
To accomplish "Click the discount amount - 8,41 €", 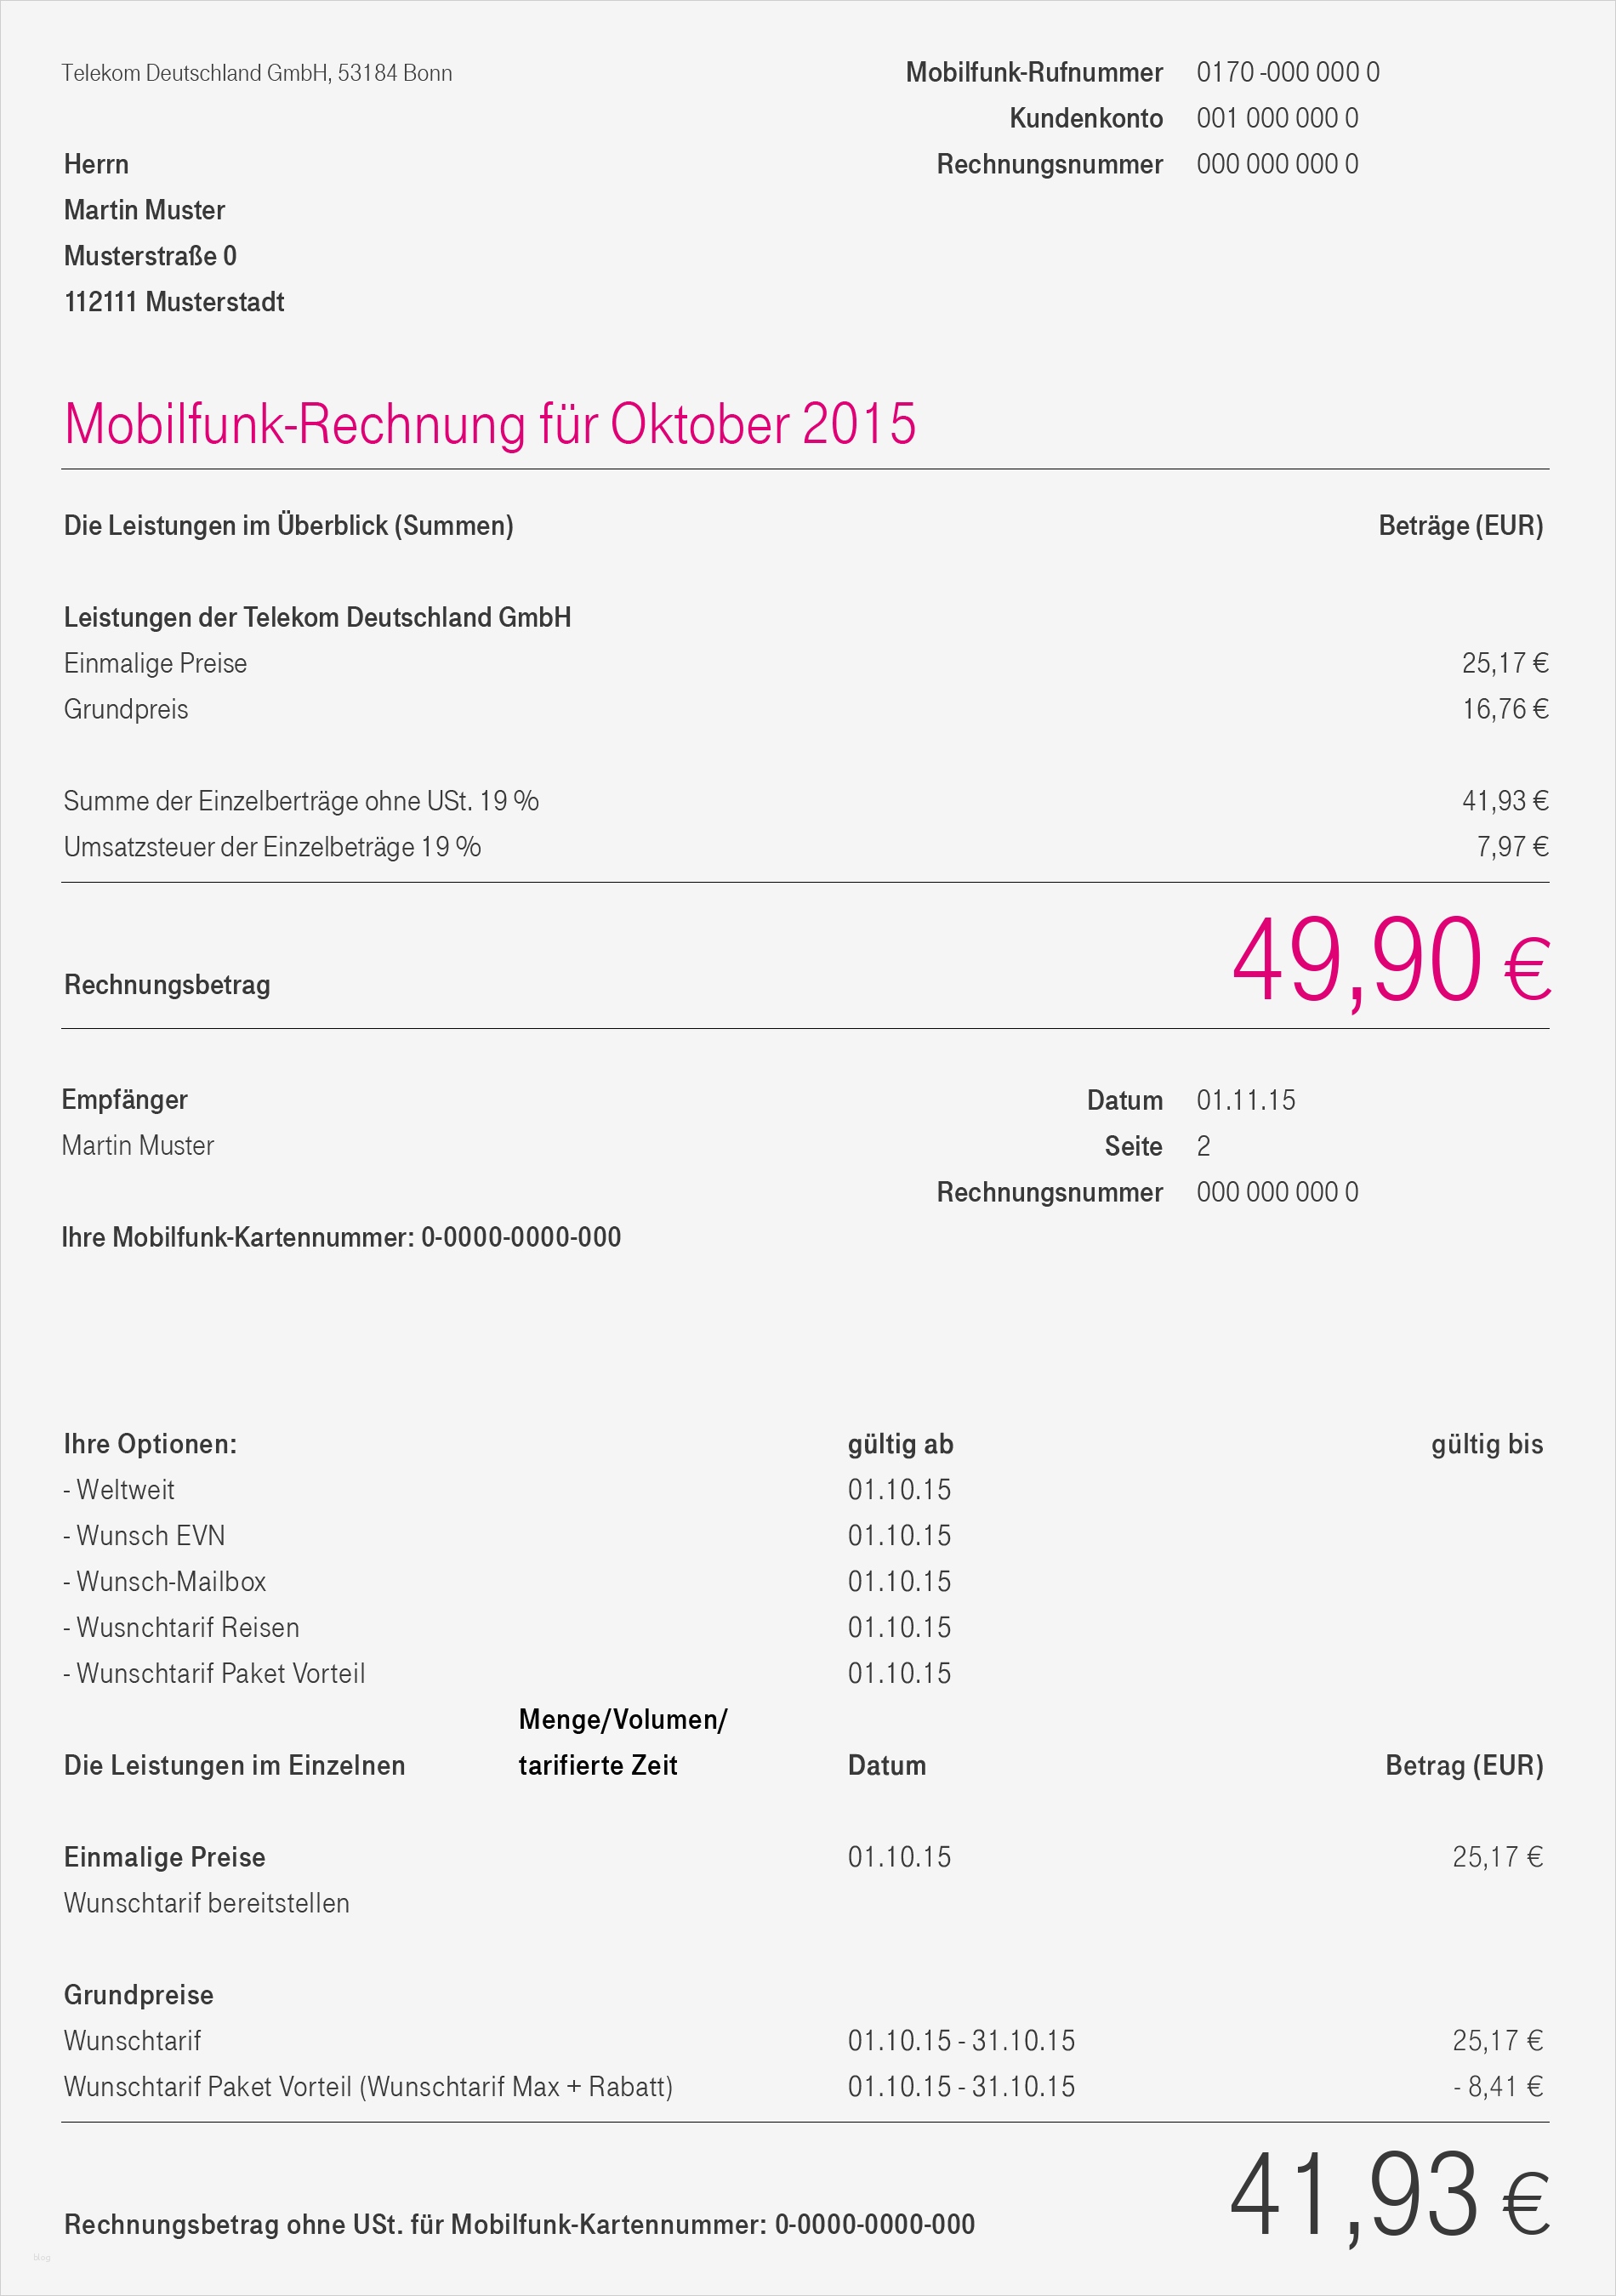I will pyautogui.click(x=1498, y=2087).
